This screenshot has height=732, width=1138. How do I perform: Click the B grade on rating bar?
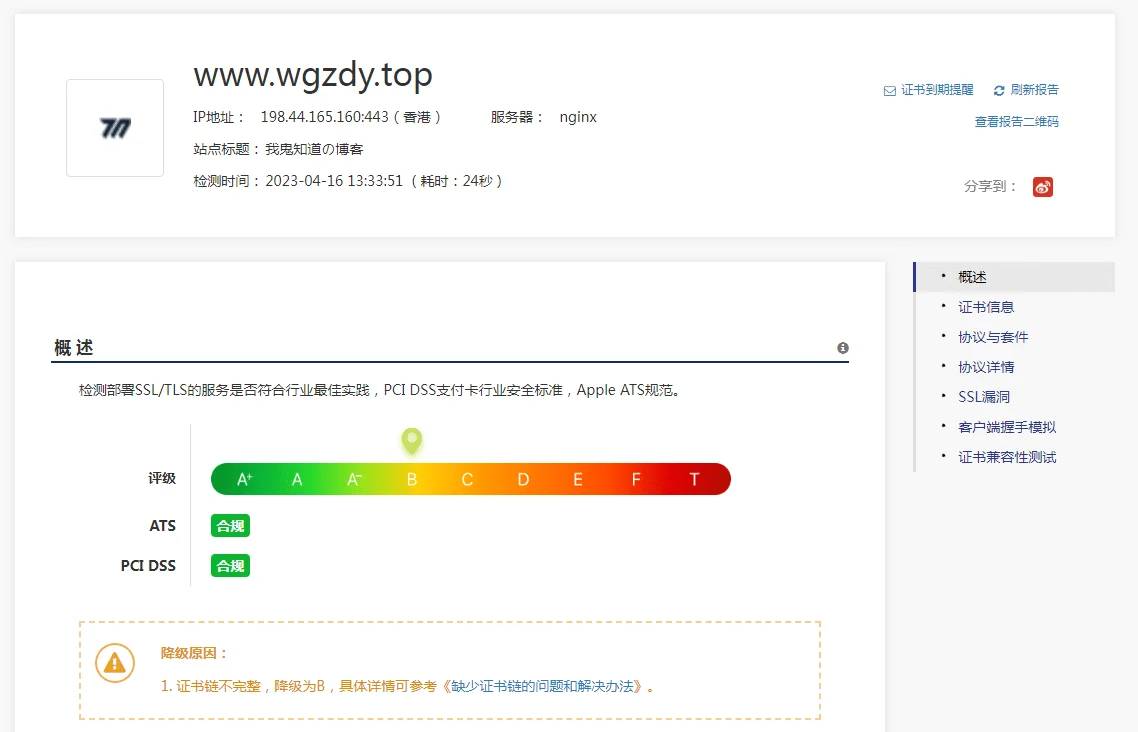tap(412, 480)
